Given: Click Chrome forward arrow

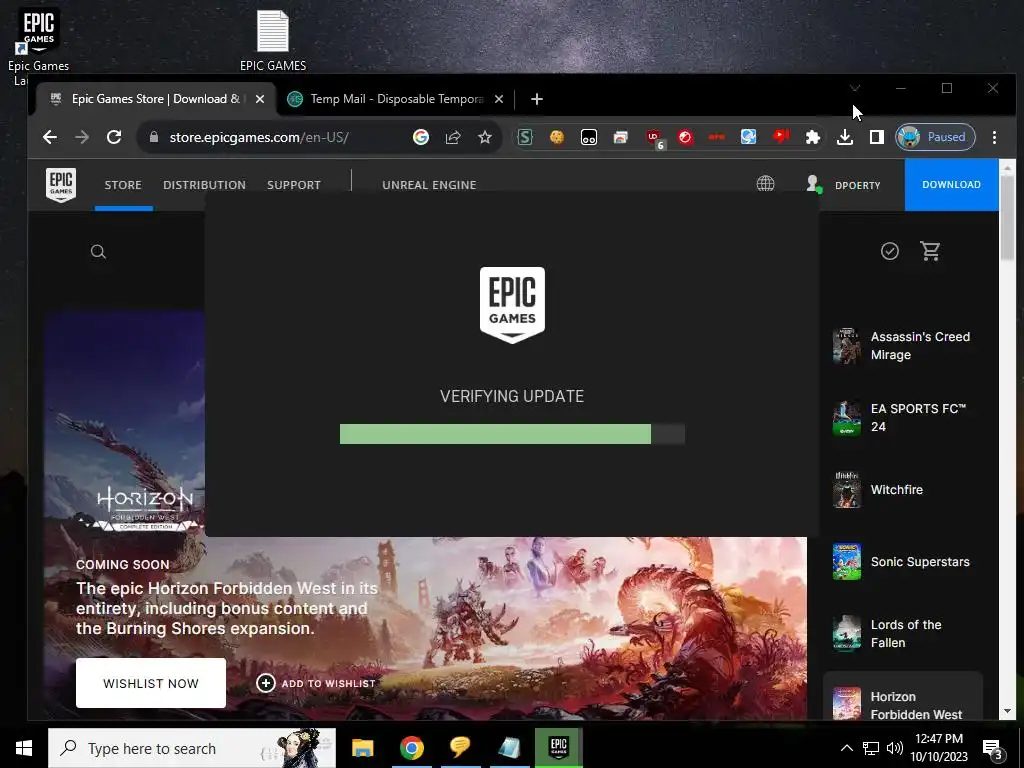Looking at the screenshot, I should click(x=82, y=137).
